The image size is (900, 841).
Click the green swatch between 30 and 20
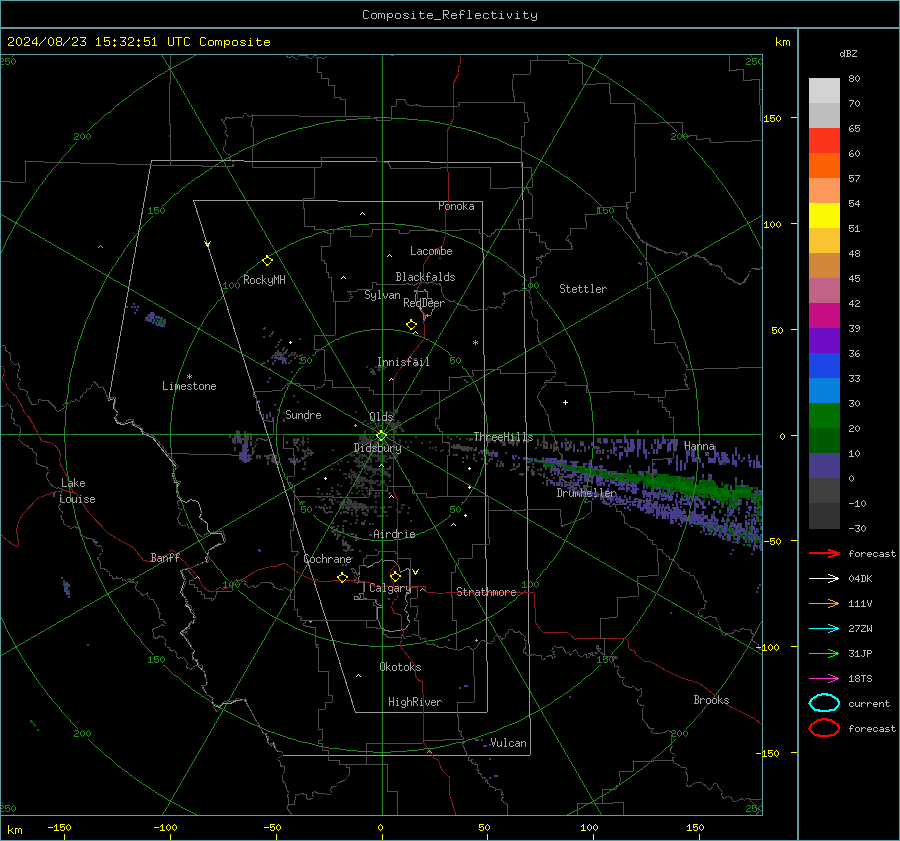824,416
